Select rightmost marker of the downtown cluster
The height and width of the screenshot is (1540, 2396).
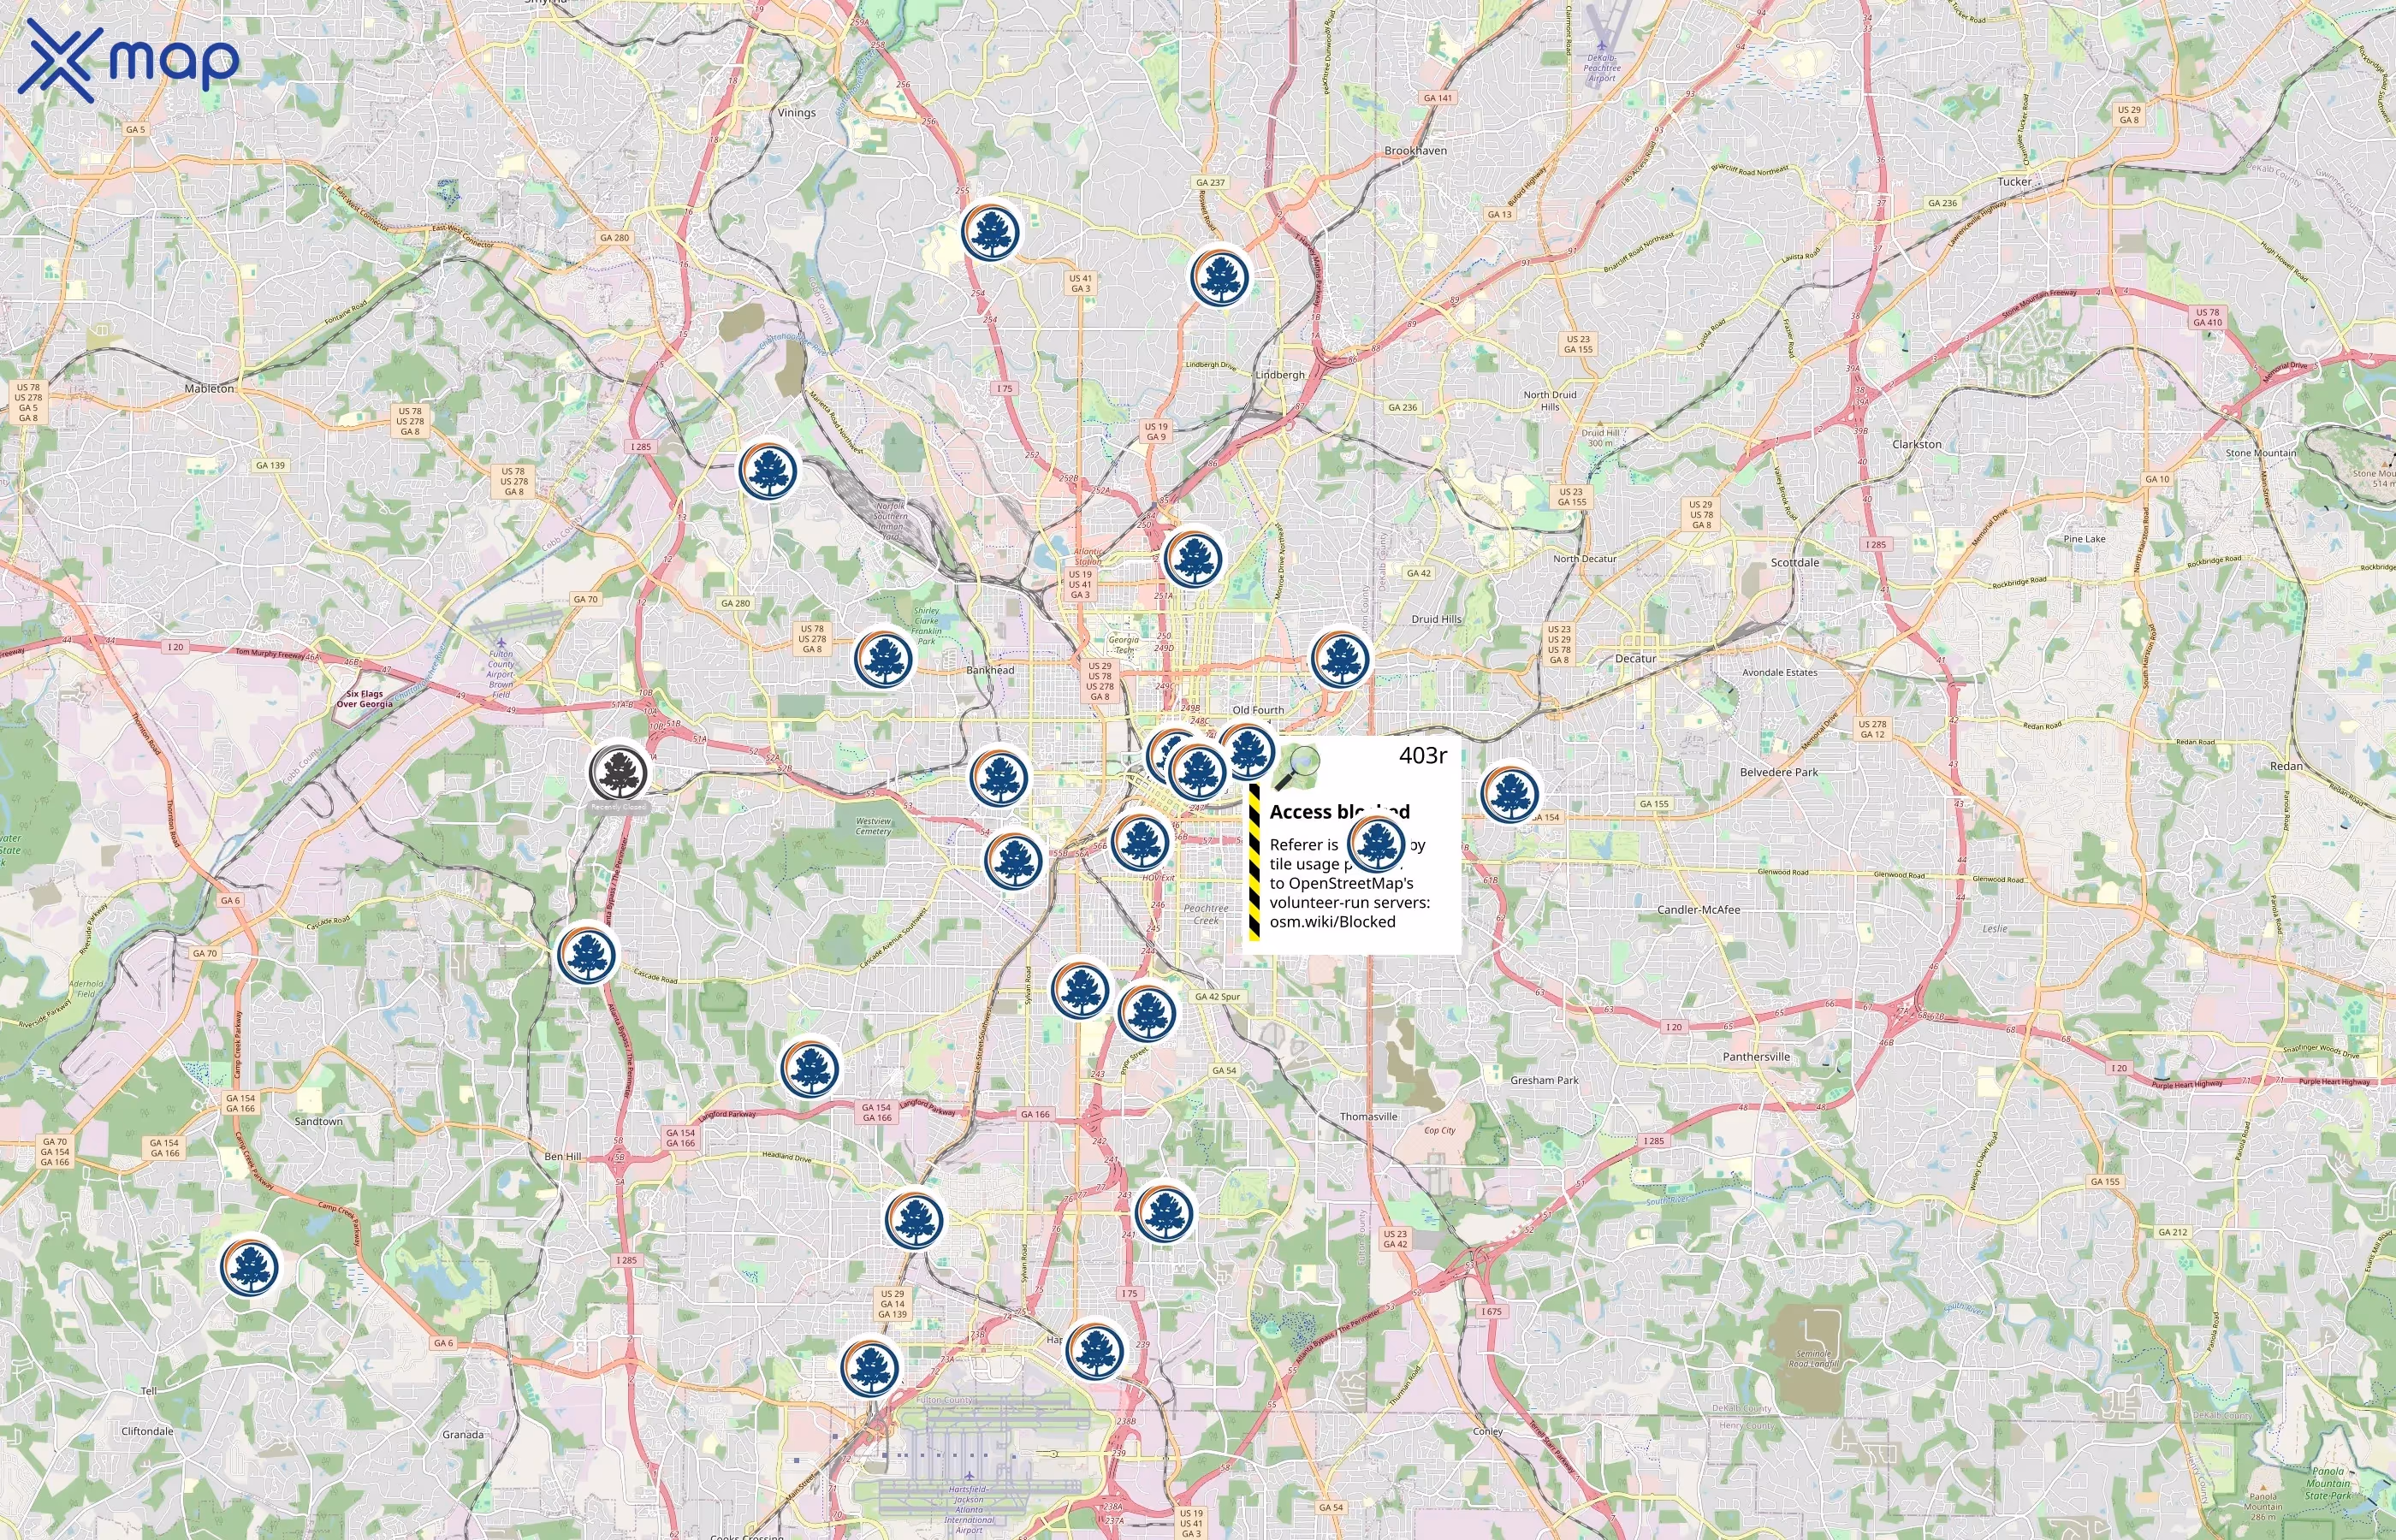pyautogui.click(x=1247, y=750)
